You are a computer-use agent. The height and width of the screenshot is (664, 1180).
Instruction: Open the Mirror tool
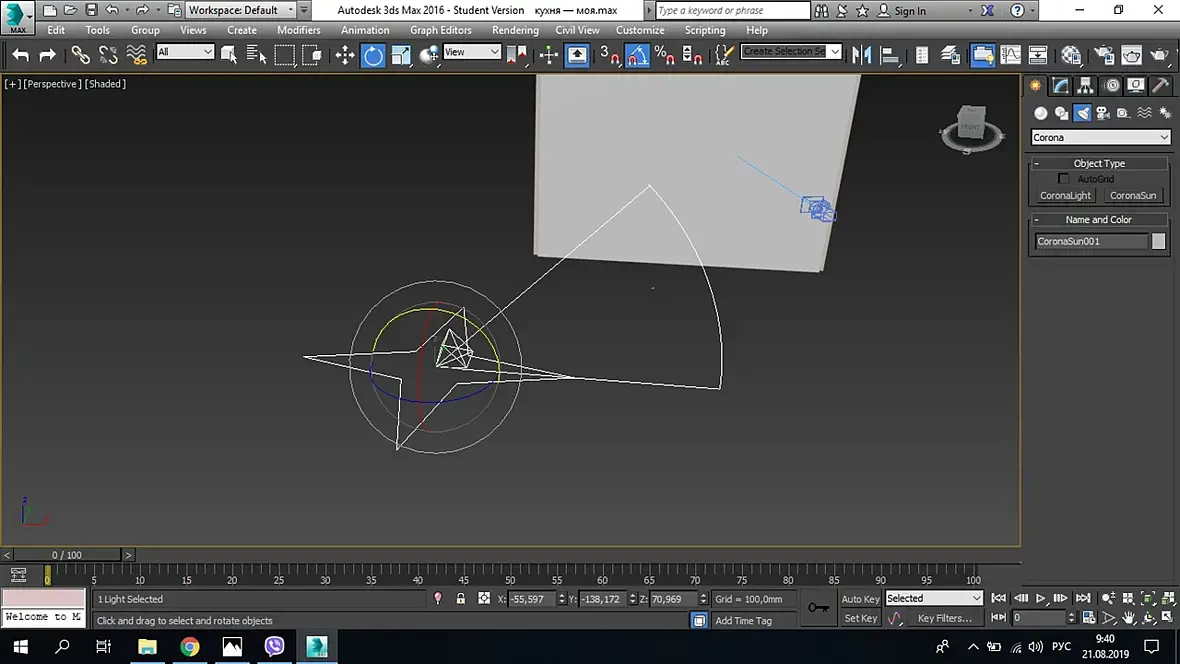point(861,55)
